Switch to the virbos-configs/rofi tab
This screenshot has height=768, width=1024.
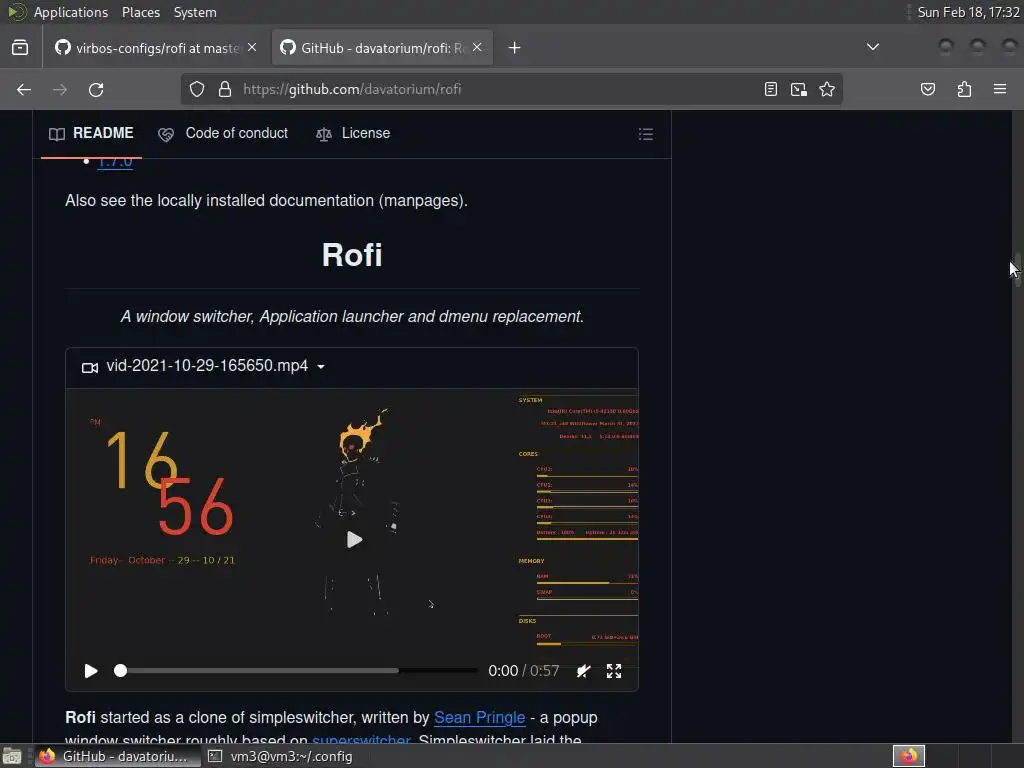tap(157, 48)
